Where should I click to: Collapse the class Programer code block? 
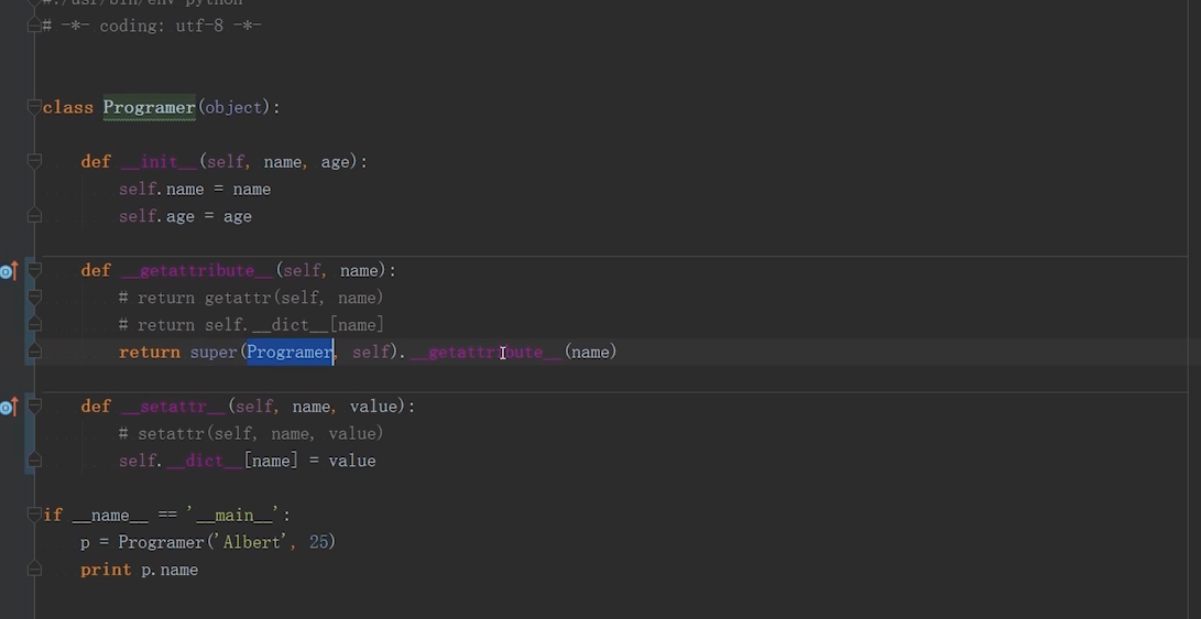35,107
